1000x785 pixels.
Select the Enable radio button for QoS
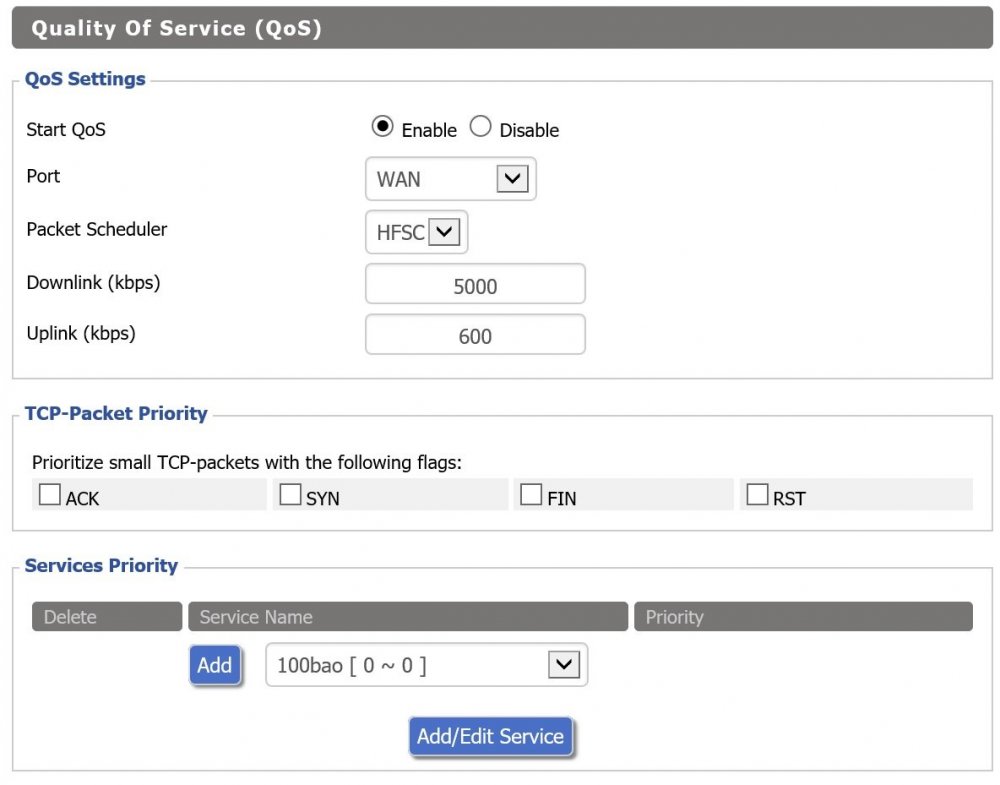pos(381,128)
